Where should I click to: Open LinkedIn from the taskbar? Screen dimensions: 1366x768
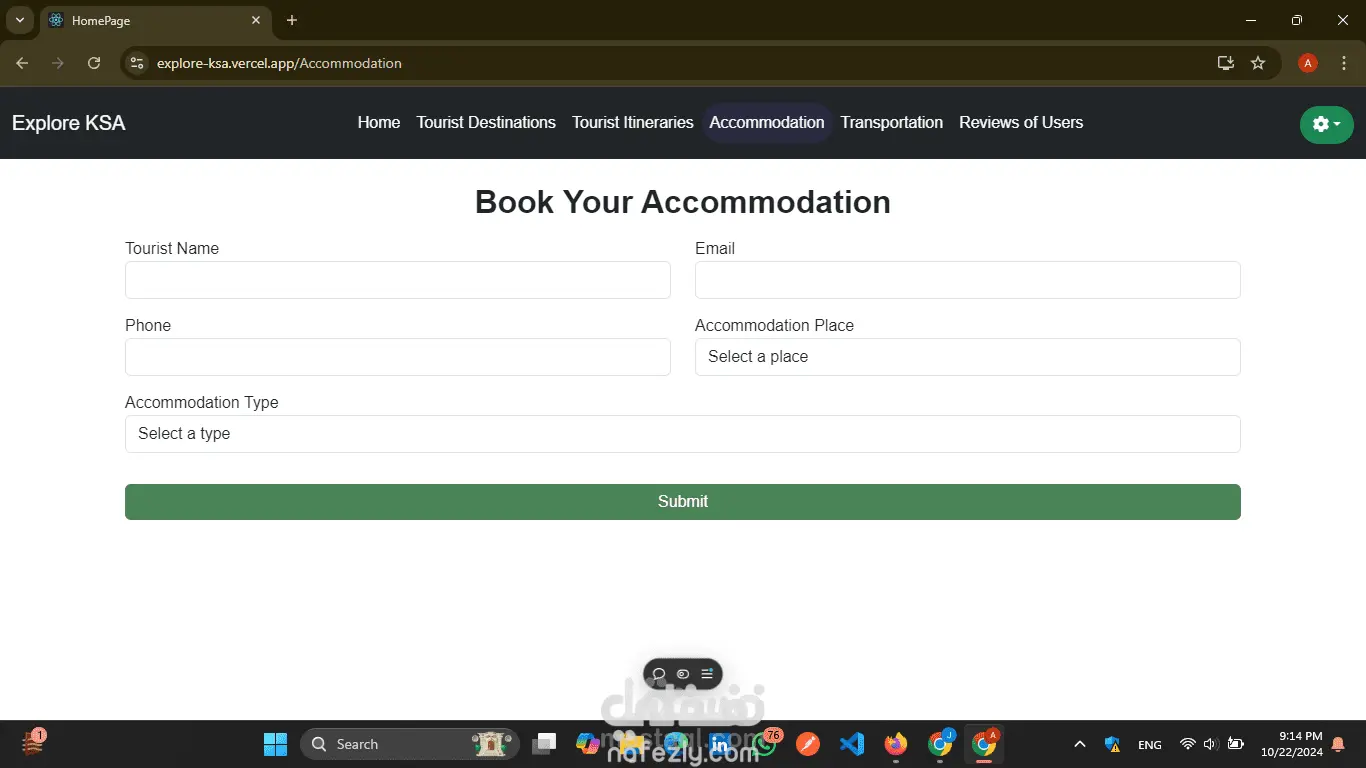[720, 744]
